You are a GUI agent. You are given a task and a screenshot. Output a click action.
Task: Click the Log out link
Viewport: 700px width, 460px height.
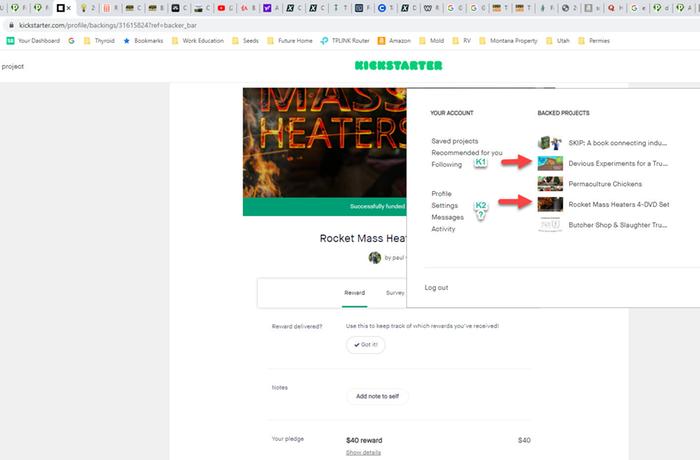(x=436, y=287)
